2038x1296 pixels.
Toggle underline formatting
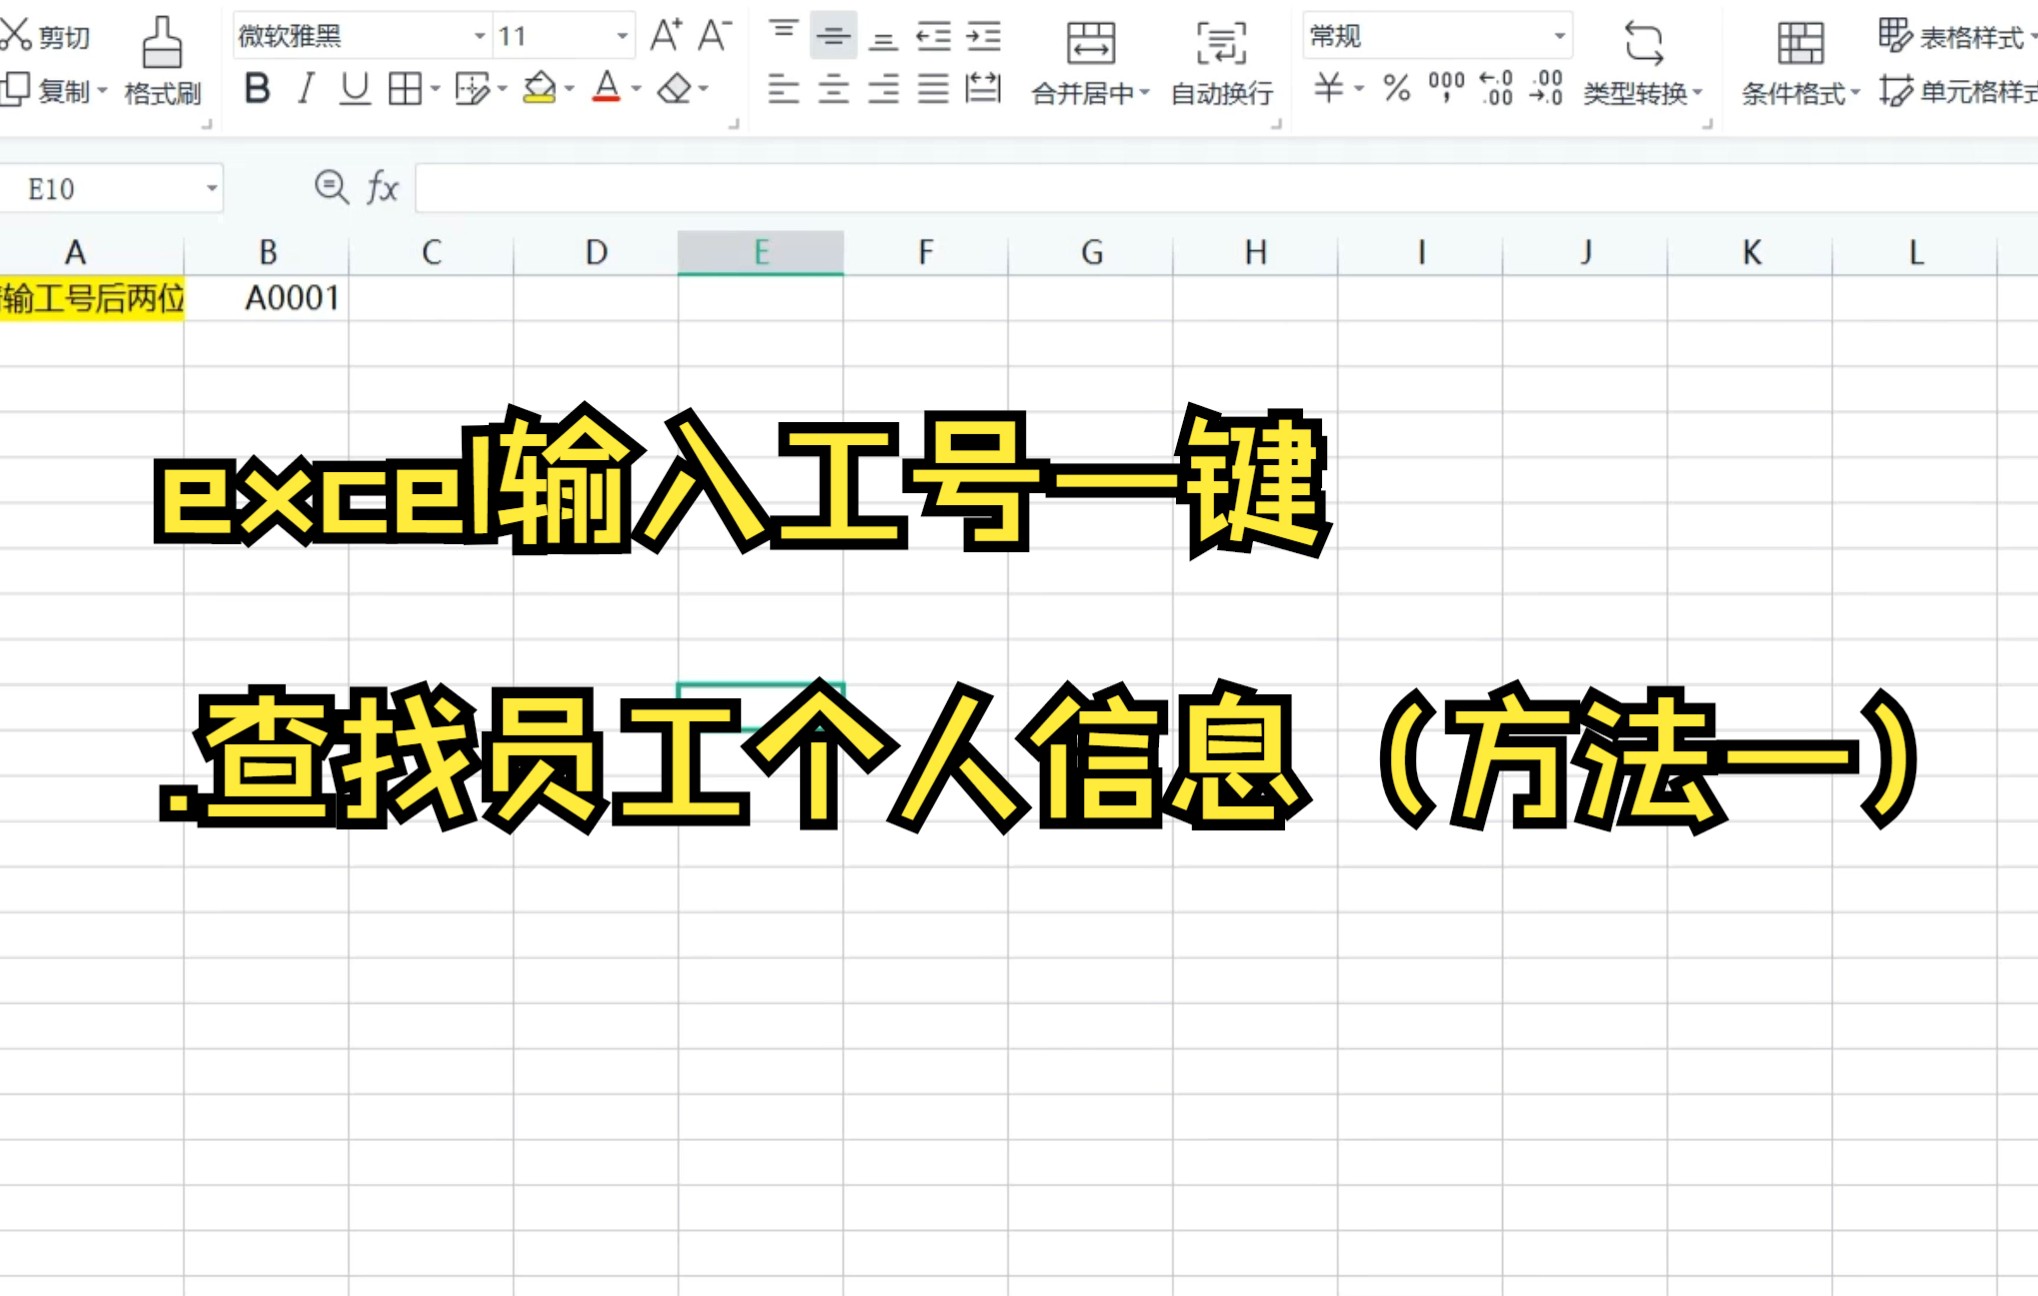(x=352, y=88)
